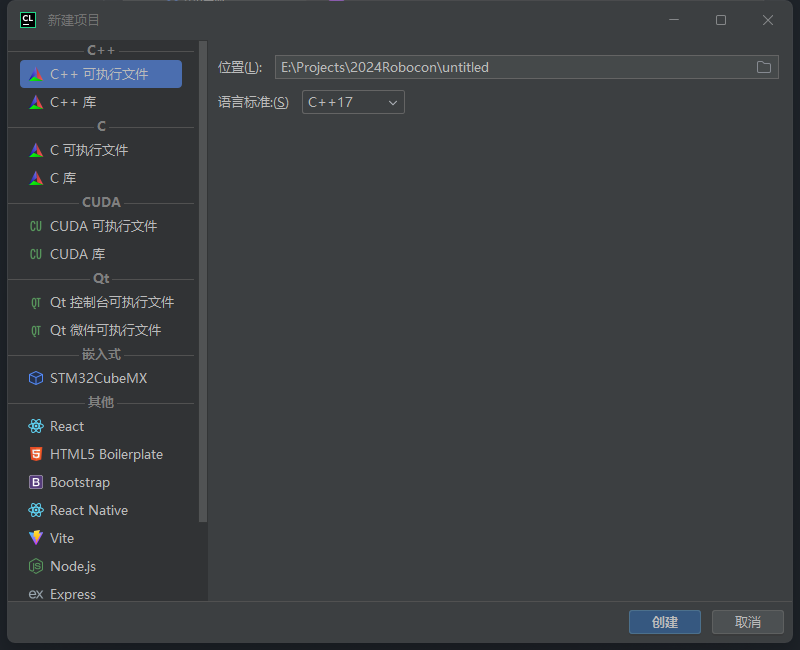Click the browse folder icon in location field
Viewport: 800px width, 650px height.
pyautogui.click(x=764, y=67)
